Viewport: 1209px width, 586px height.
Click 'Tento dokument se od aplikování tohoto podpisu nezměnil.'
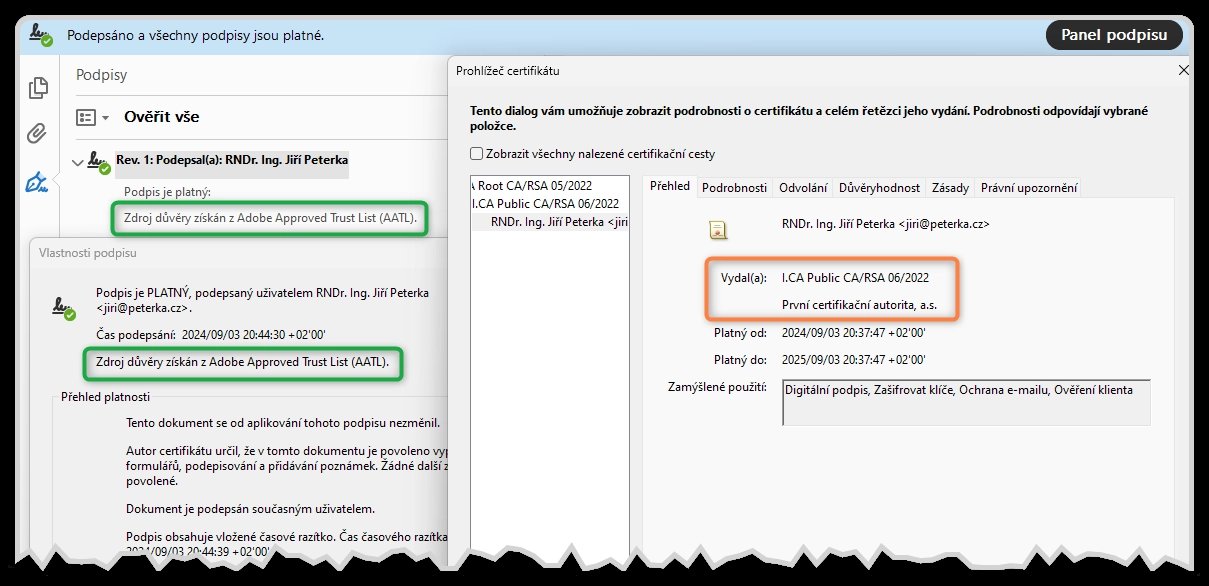coord(283,422)
